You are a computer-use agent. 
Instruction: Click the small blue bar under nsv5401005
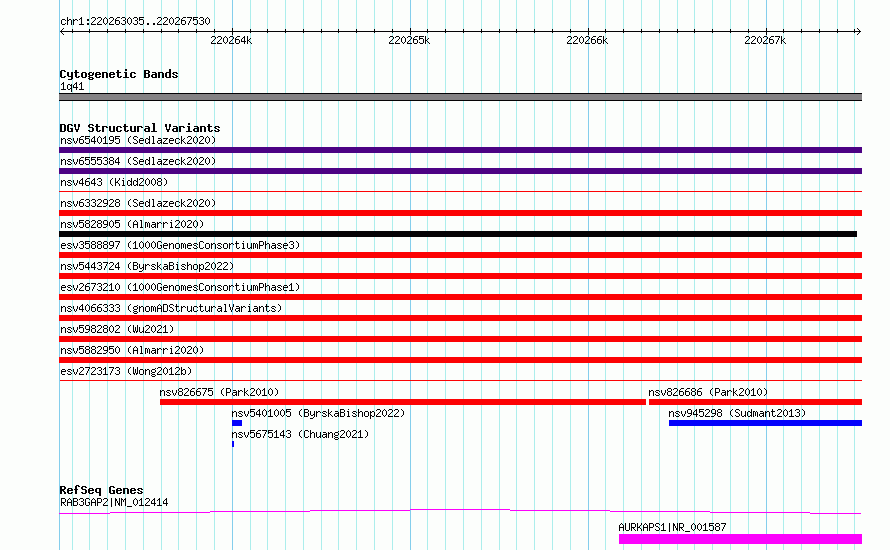pos(237,423)
